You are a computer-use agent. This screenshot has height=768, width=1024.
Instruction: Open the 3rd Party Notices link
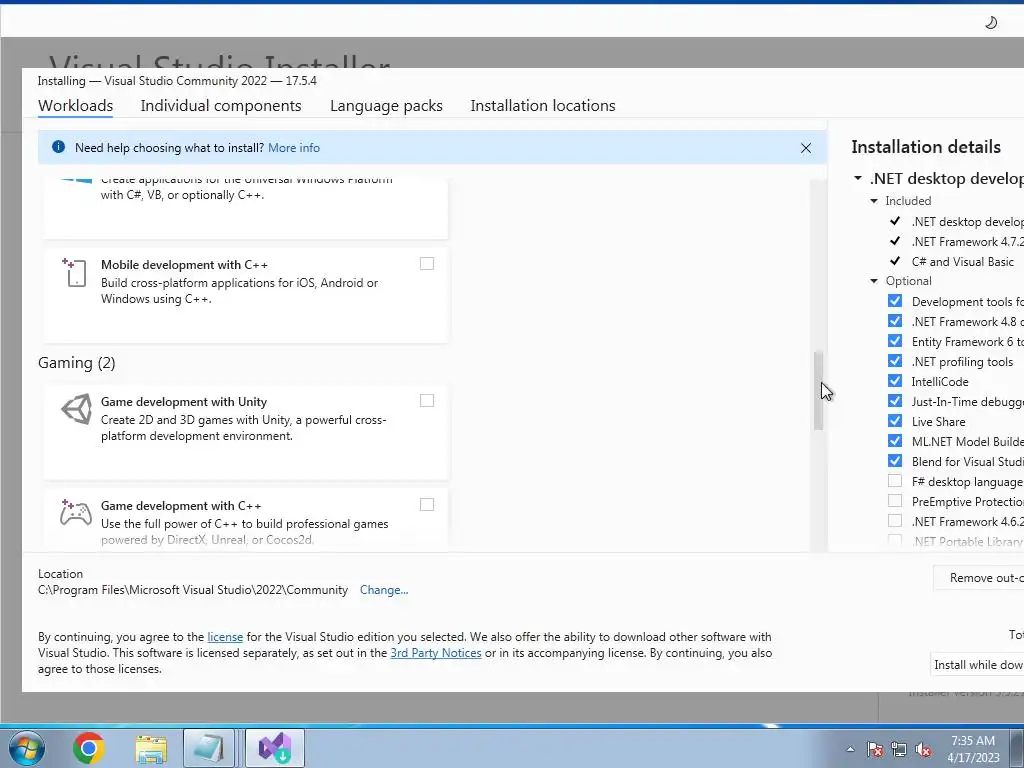(436, 653)
